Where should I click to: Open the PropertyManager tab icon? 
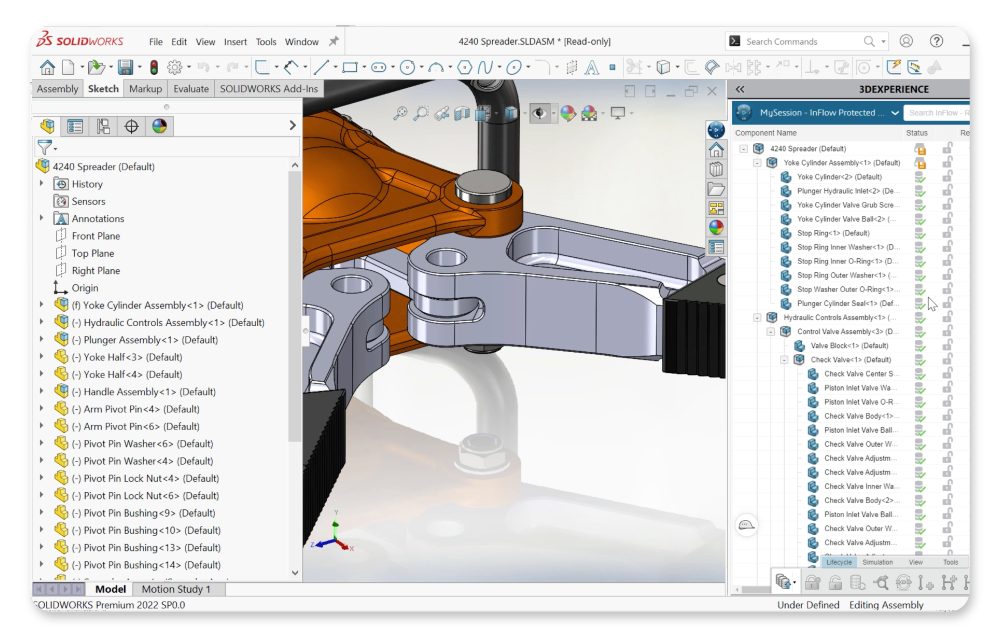[x=75, y=126]
